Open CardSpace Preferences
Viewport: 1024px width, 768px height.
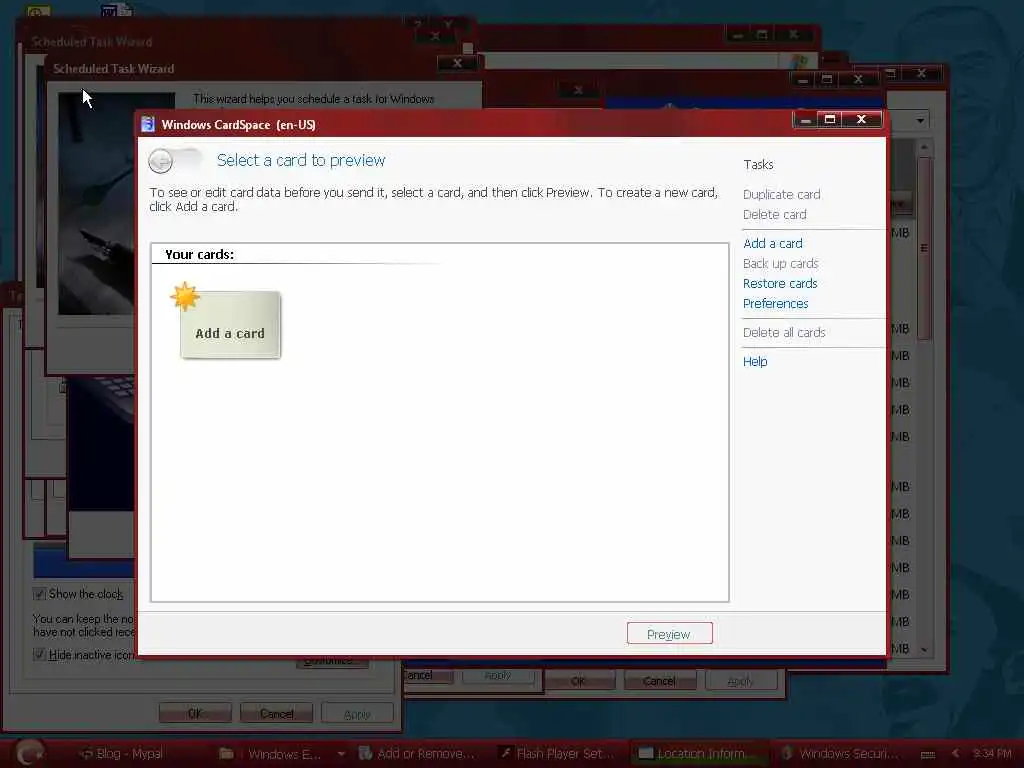[x=775, y=304]
